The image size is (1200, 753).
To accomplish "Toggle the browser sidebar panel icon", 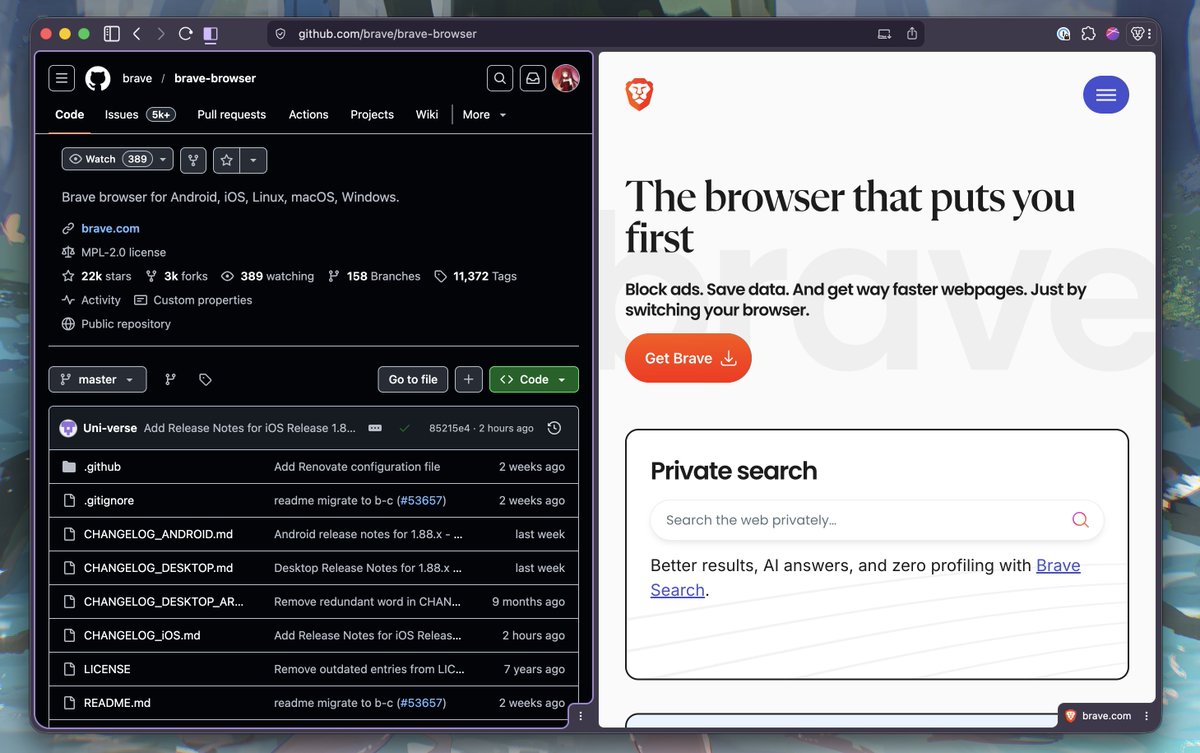I will (x=112, y=34).
